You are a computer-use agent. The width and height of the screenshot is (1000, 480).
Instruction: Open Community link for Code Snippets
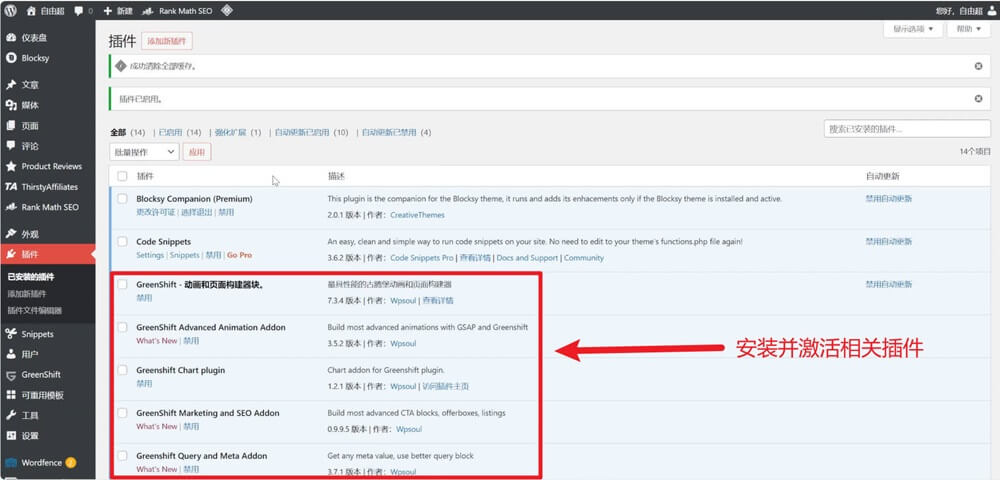(584, 258)
